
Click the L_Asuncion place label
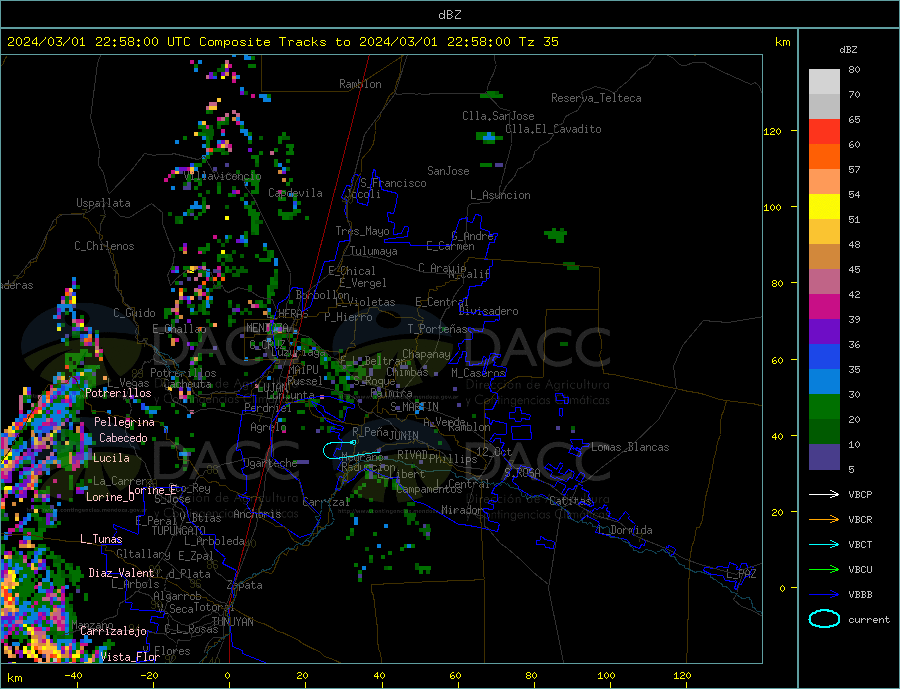(x=501, y=195)
